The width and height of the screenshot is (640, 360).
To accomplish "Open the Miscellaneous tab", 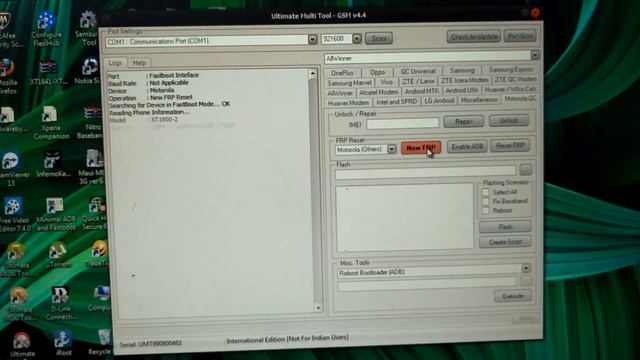I will (x=479, y=100).
